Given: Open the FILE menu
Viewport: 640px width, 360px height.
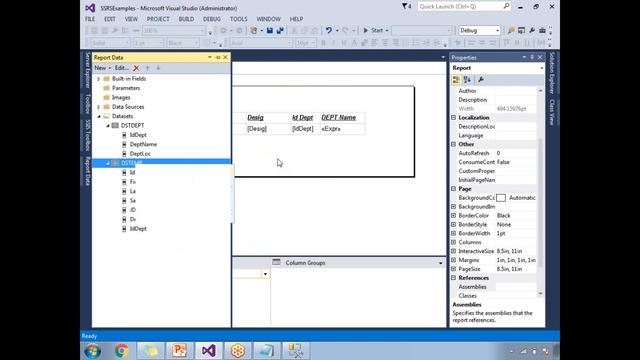Looking at the screenshot, I should 90,19.
